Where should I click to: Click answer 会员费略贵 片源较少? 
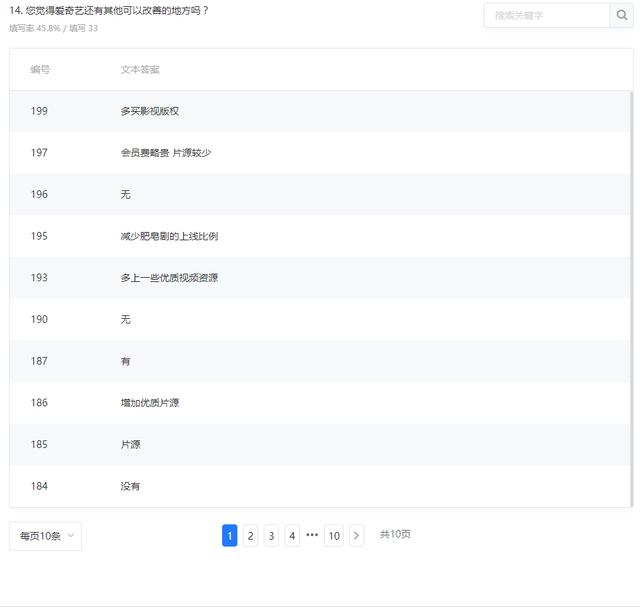[x=166, y=153]
